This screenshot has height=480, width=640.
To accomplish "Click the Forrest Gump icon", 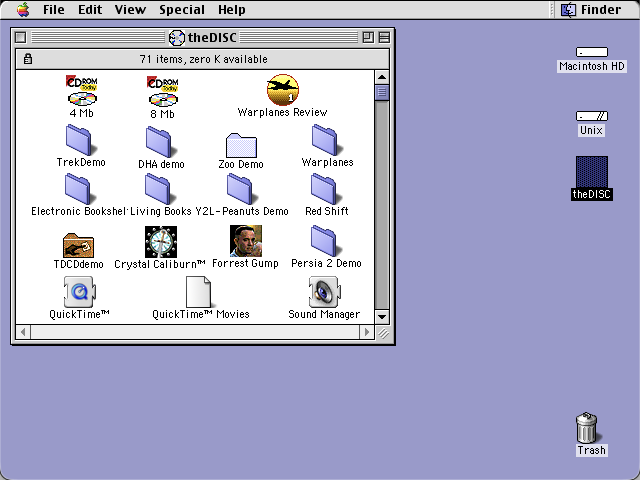I will 246,241.
